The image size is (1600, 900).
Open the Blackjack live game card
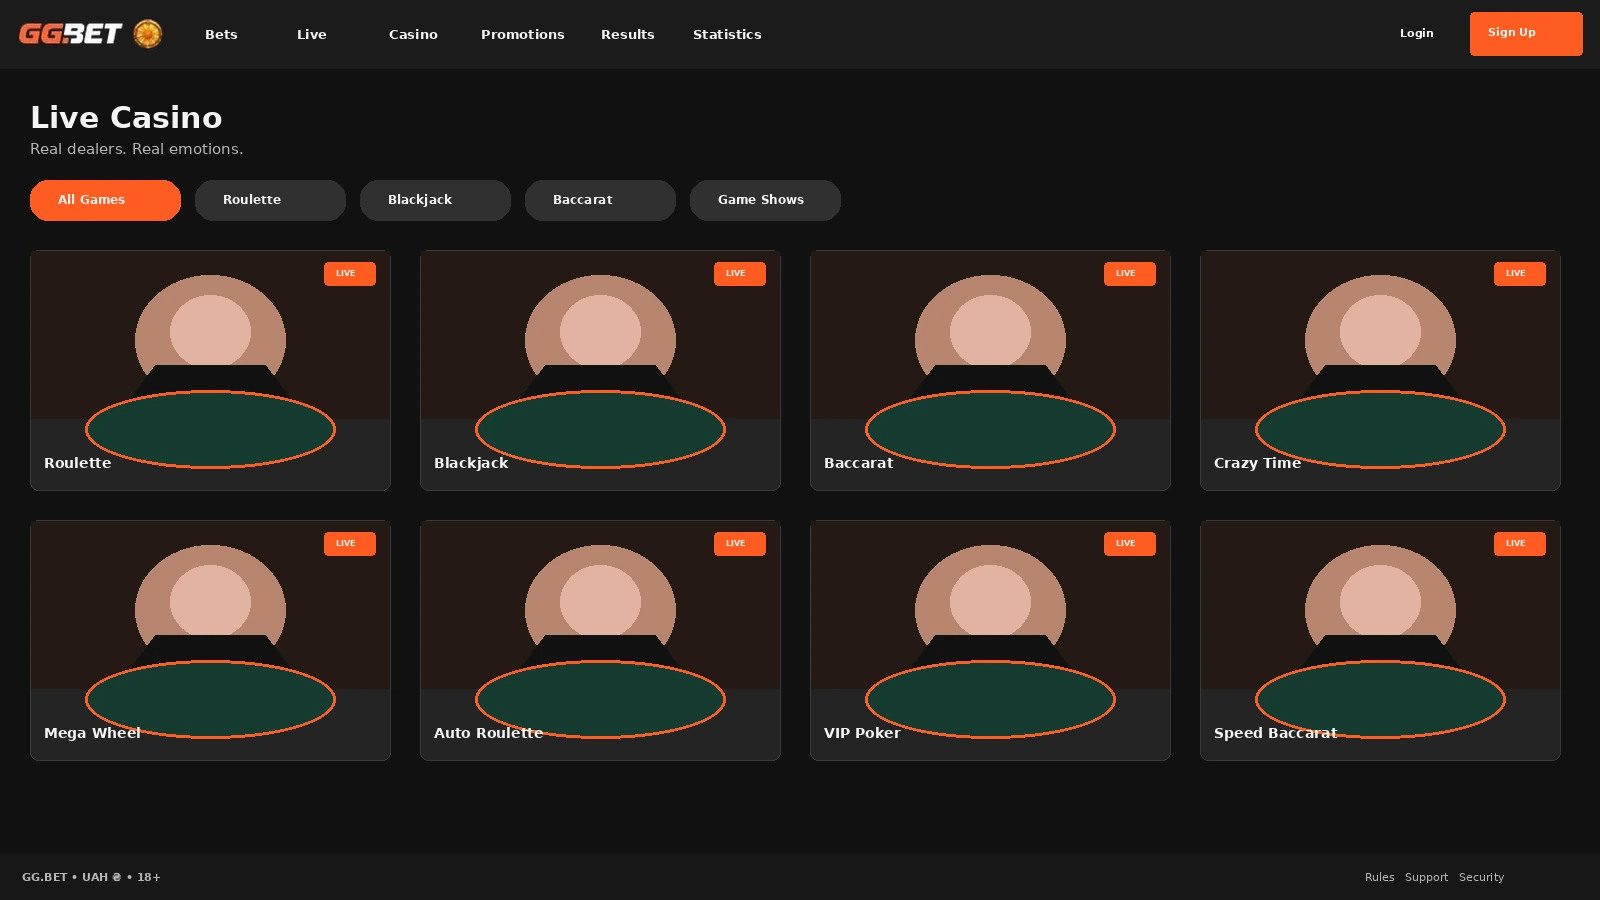pos(600,370)
